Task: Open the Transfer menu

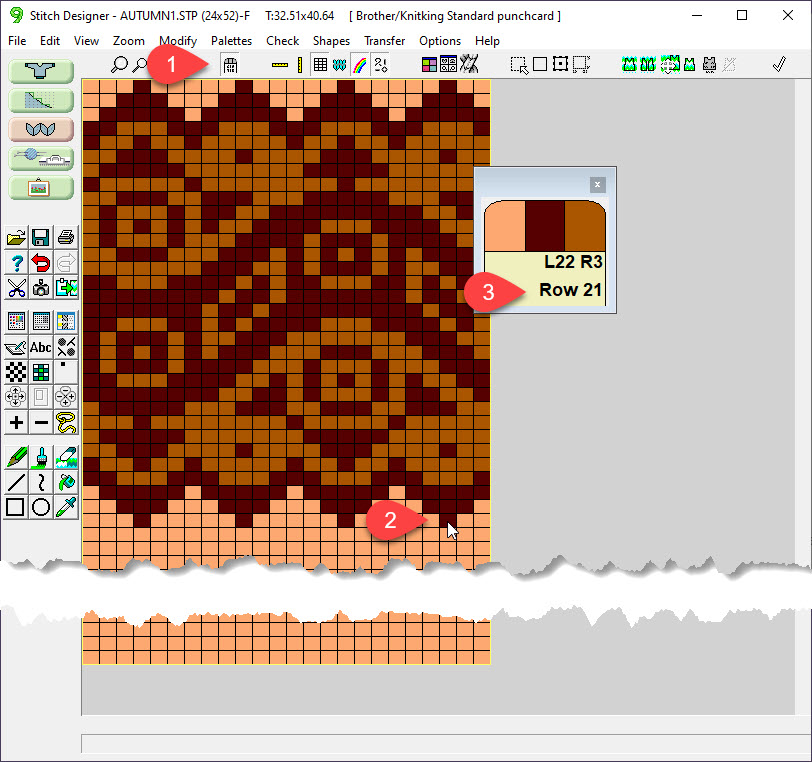Action: pos(384,41)
